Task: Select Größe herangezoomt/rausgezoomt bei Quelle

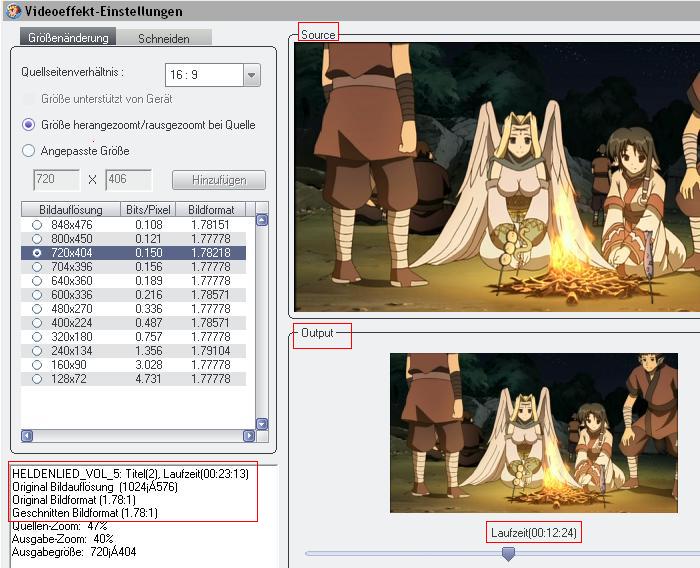Action: [x=29, y=125]
